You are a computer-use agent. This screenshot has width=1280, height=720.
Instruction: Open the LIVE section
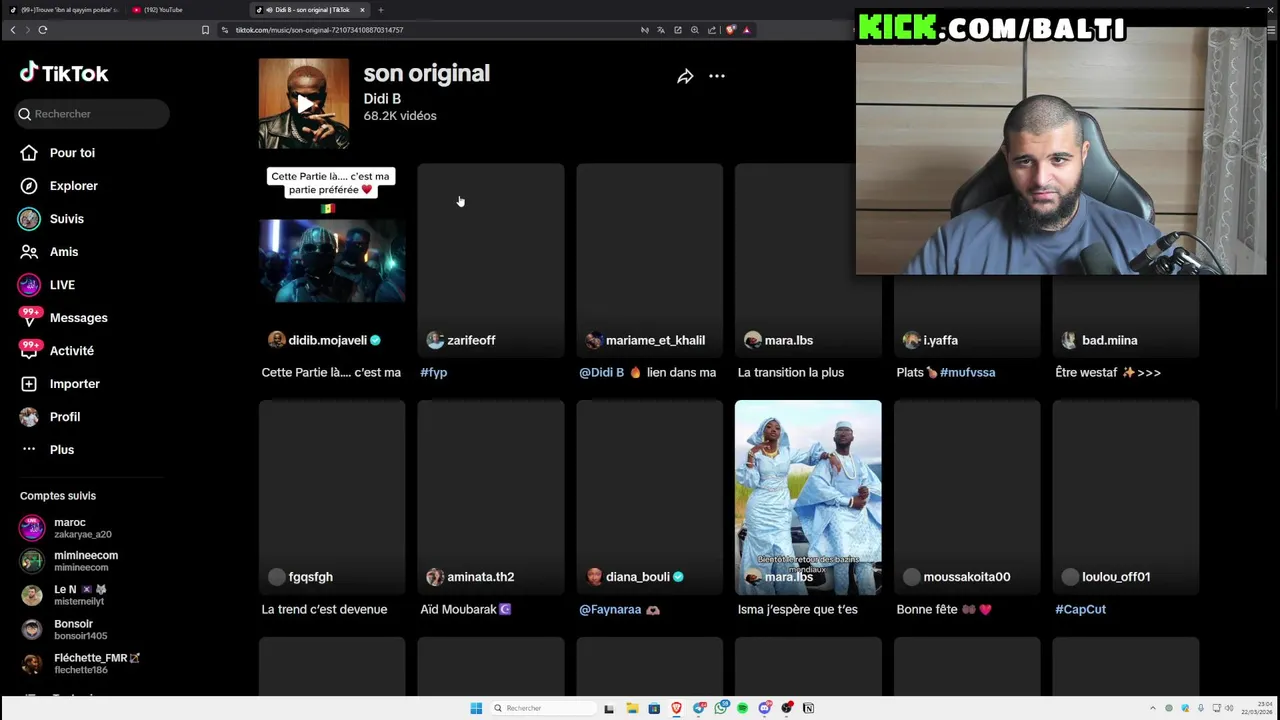(x=47, y=285)
